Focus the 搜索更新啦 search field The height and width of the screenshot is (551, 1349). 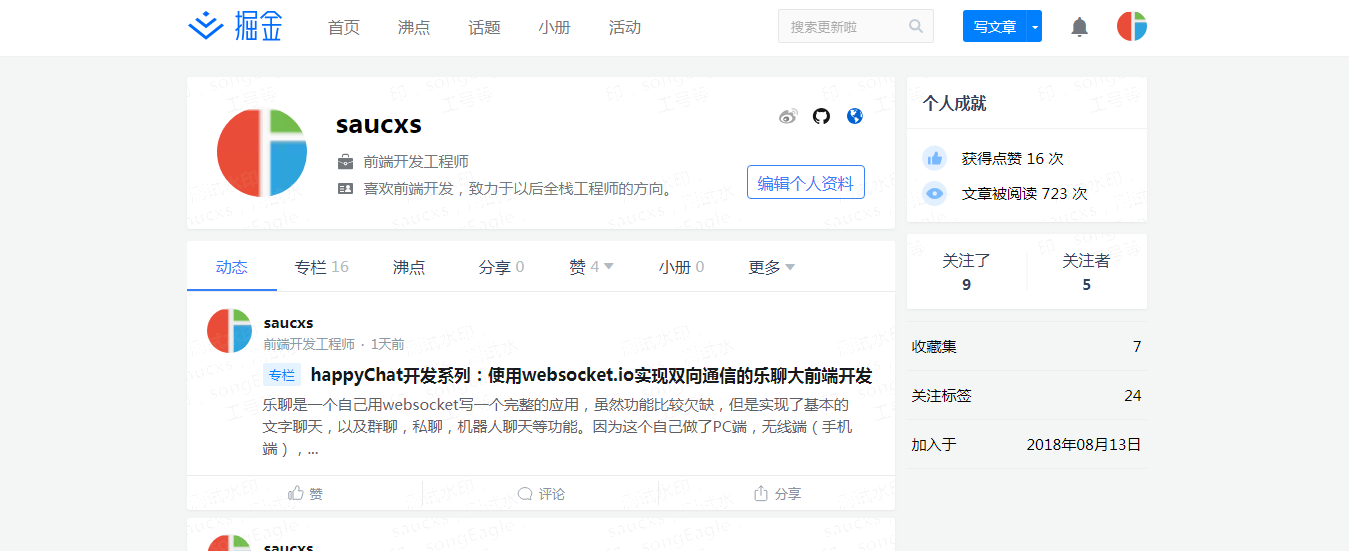click(842, 26)
